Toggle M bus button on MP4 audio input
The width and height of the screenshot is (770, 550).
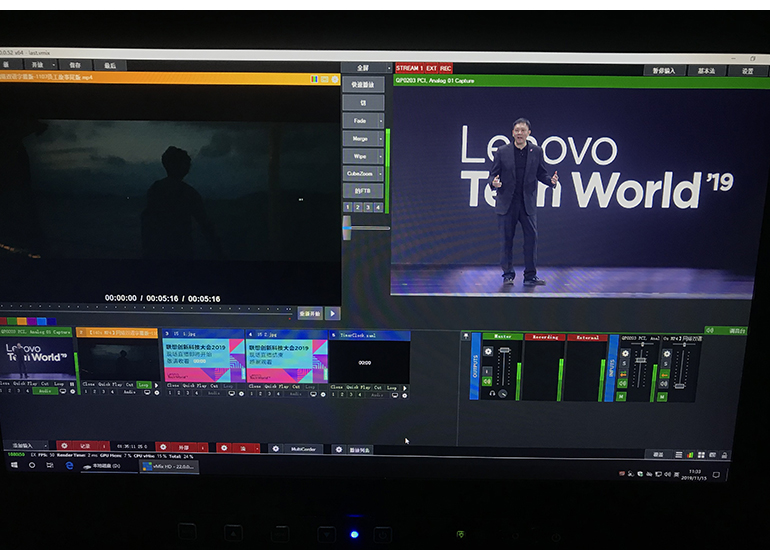click(x=662, y=396)
